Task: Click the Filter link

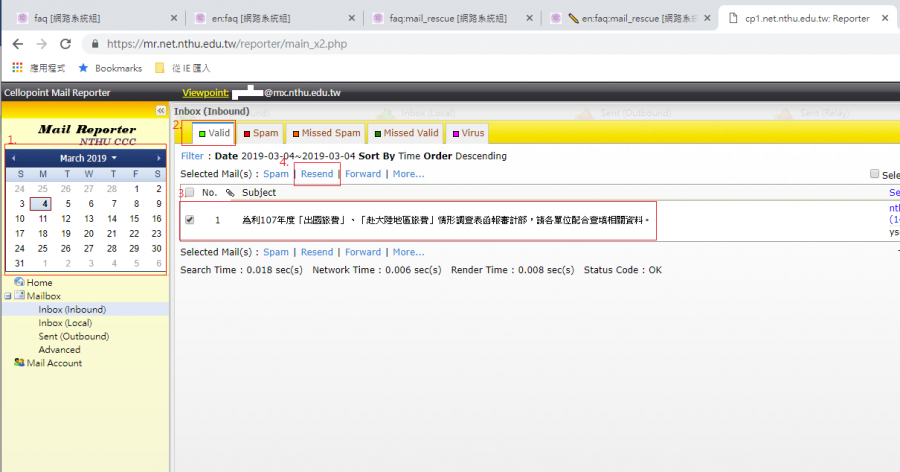Action: click(x=192, y=156)
